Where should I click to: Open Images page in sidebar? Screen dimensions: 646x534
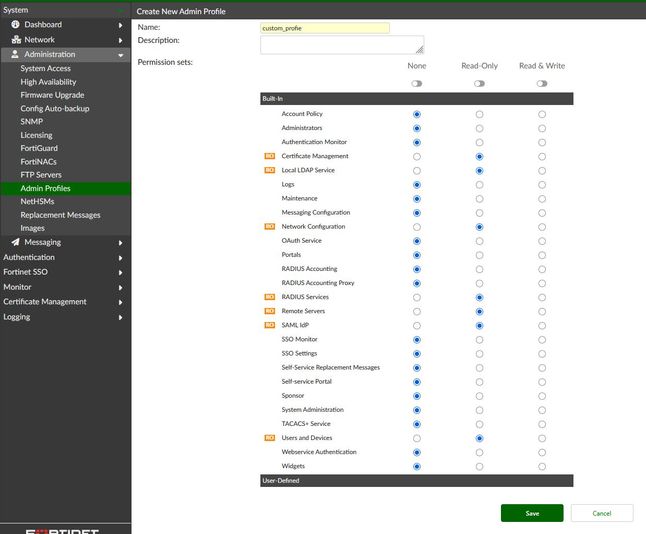coord(33,228)
